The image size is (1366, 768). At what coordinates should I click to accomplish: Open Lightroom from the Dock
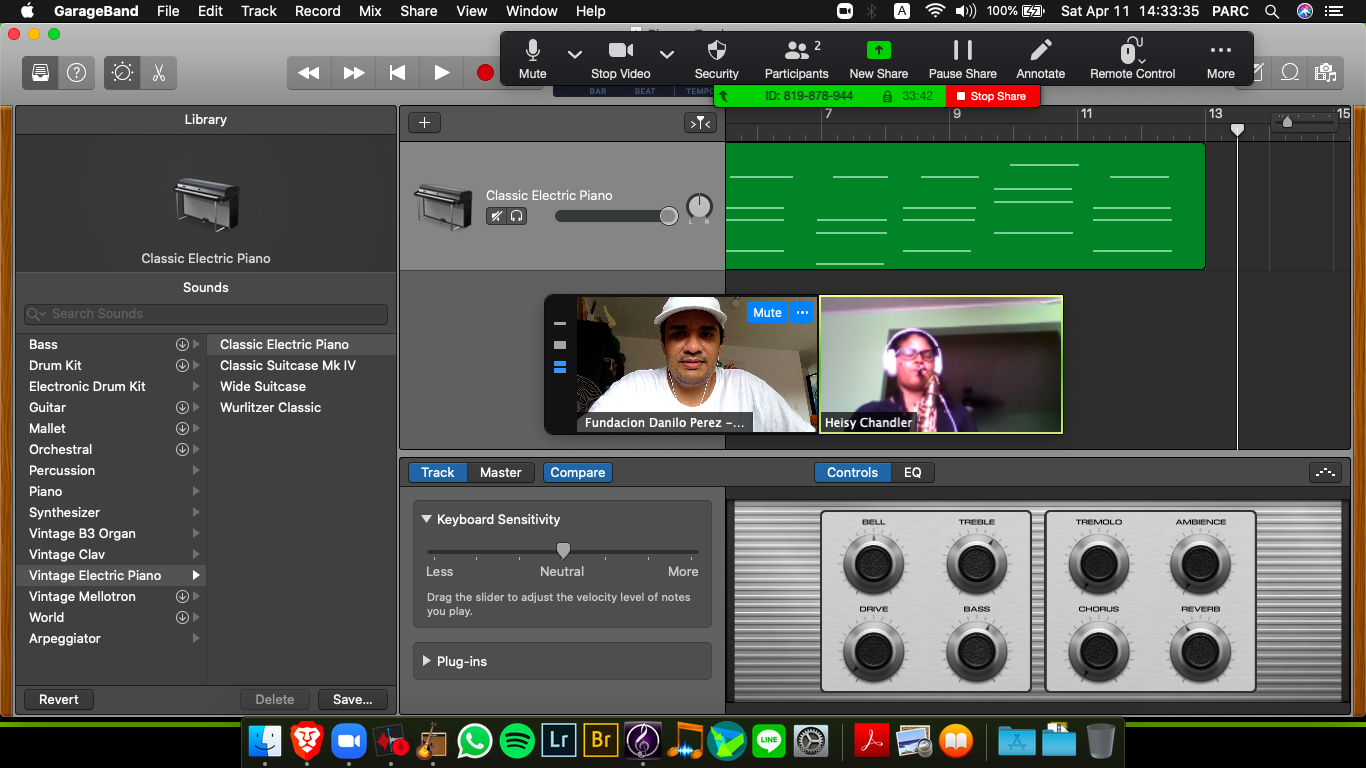559,741
